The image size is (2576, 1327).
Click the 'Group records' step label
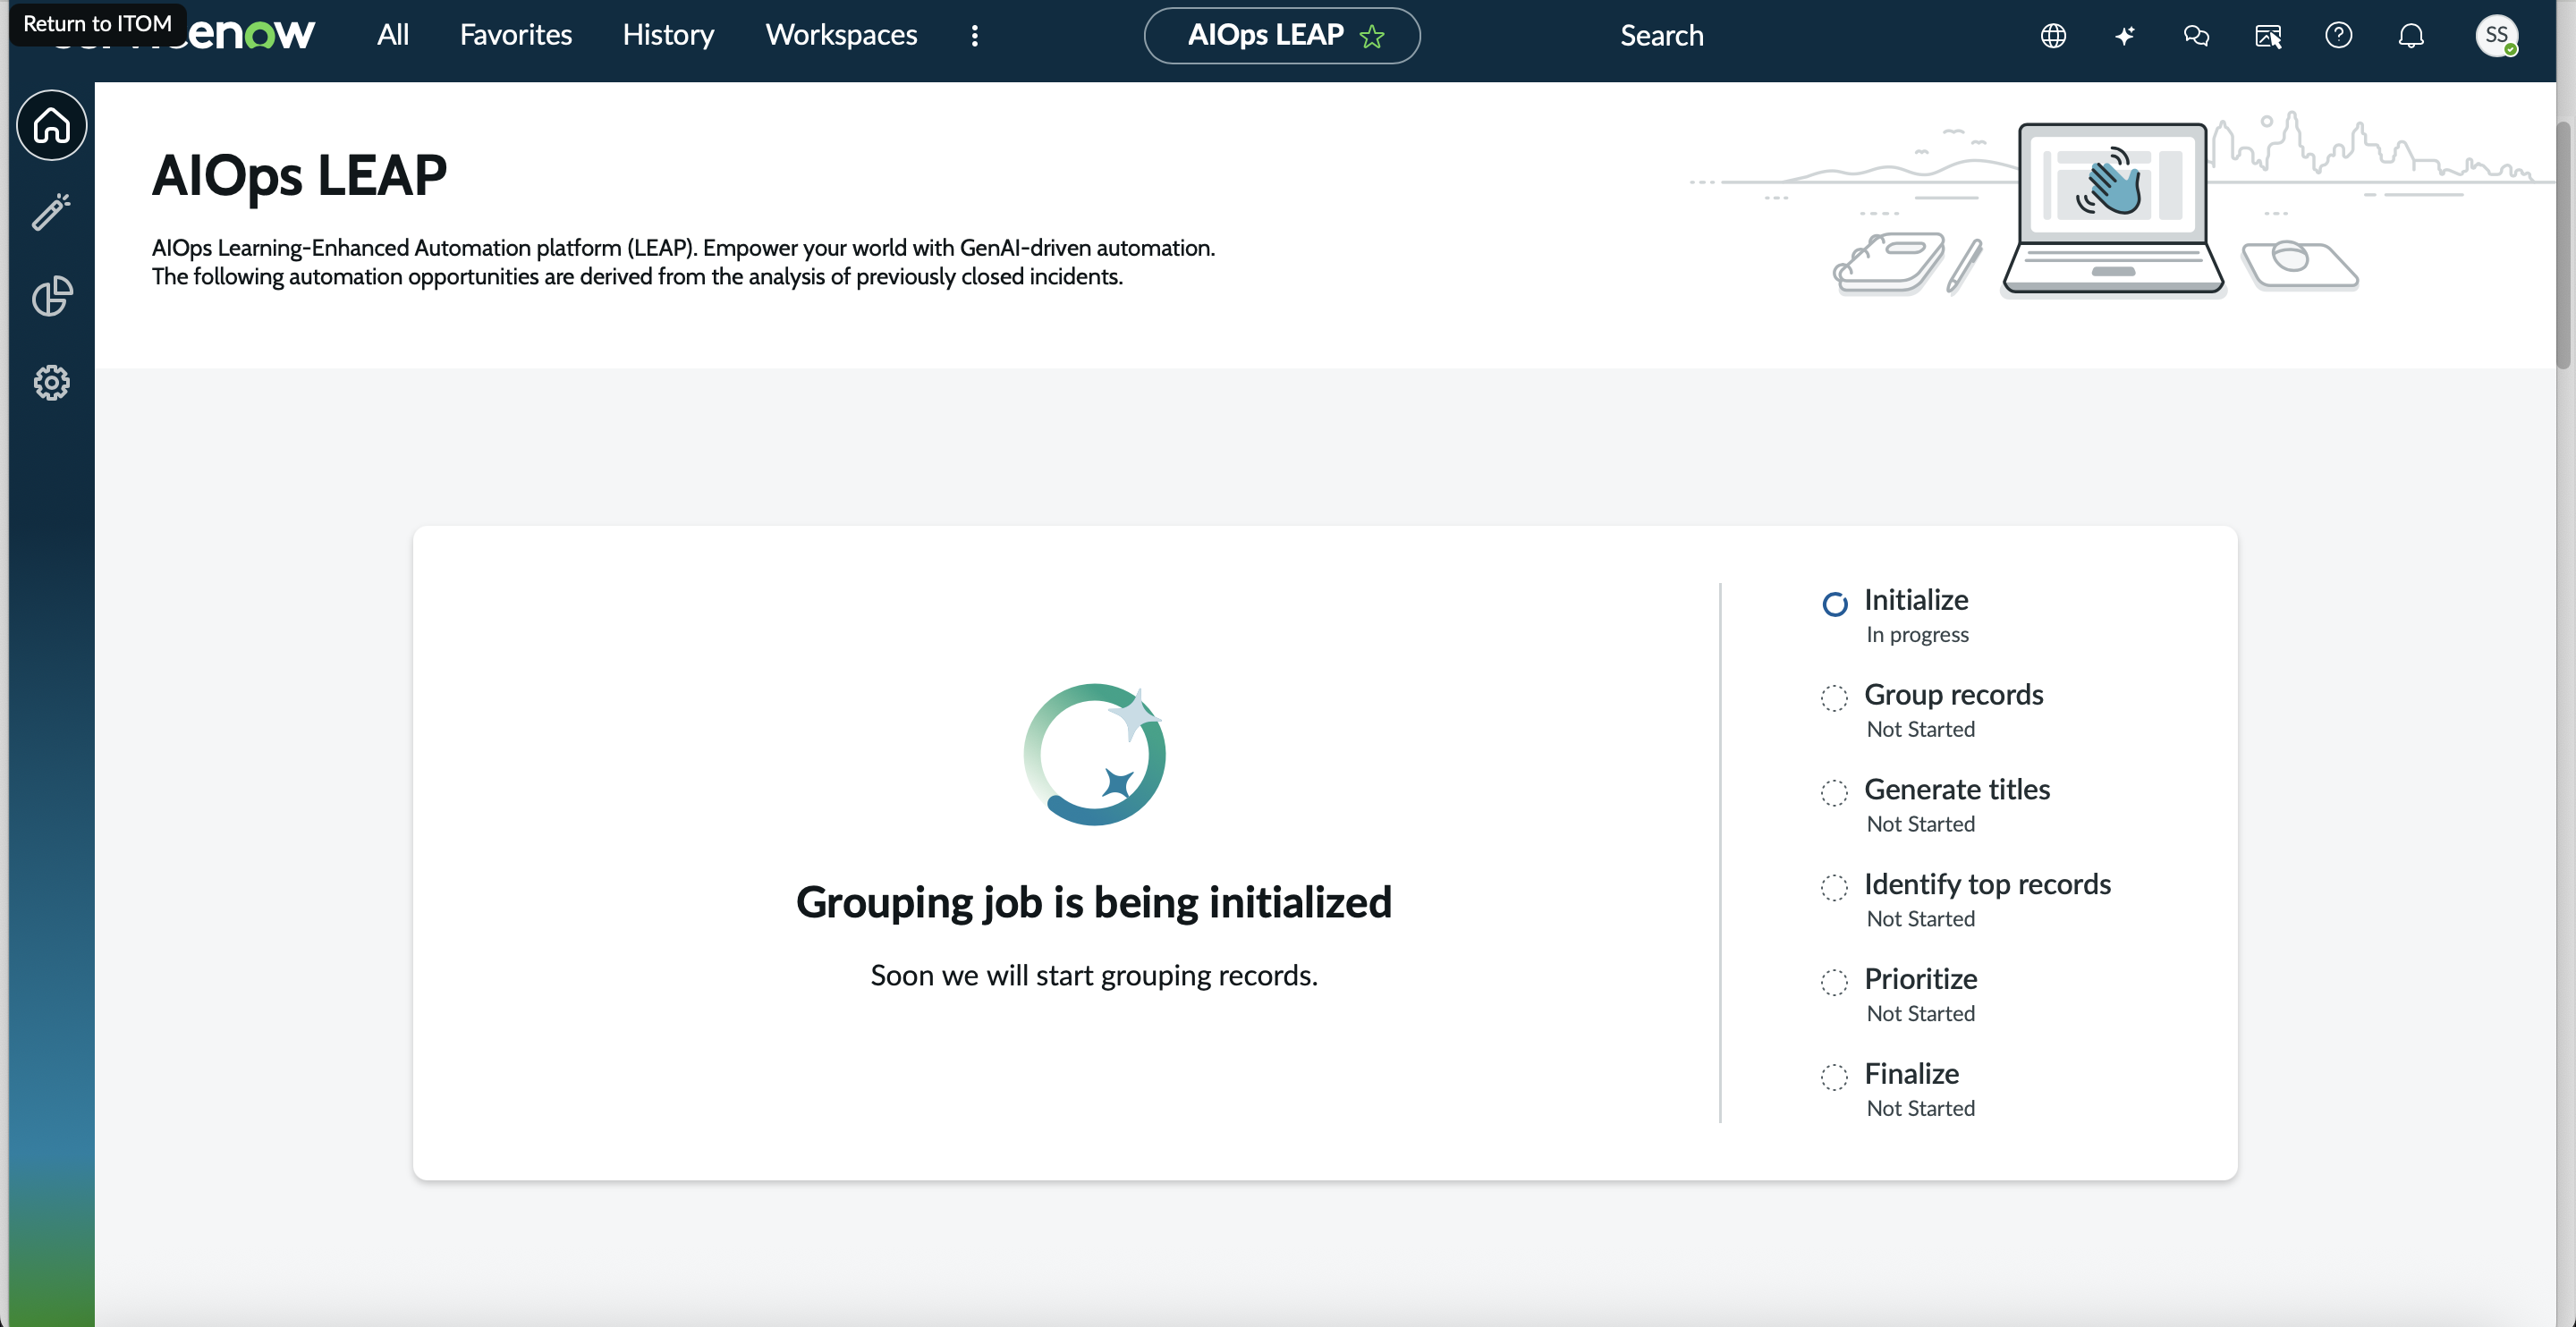click(x=1954, y=694)
